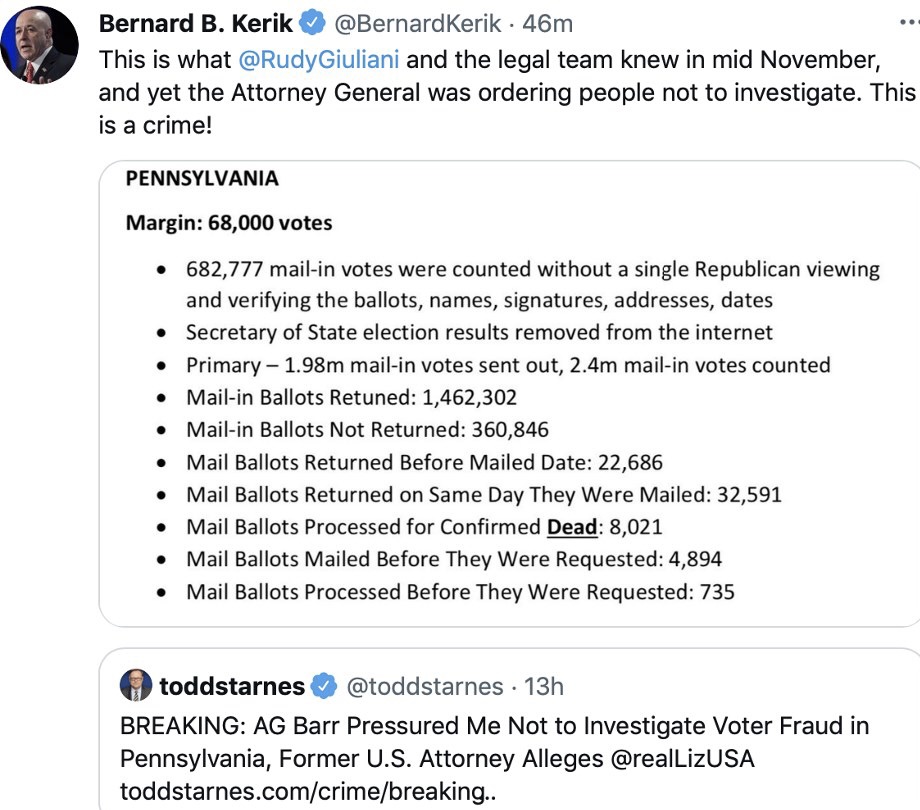Click the 13h quoted tweet timestamp
This screenshot has height=810, width=920.
(544, 687)
